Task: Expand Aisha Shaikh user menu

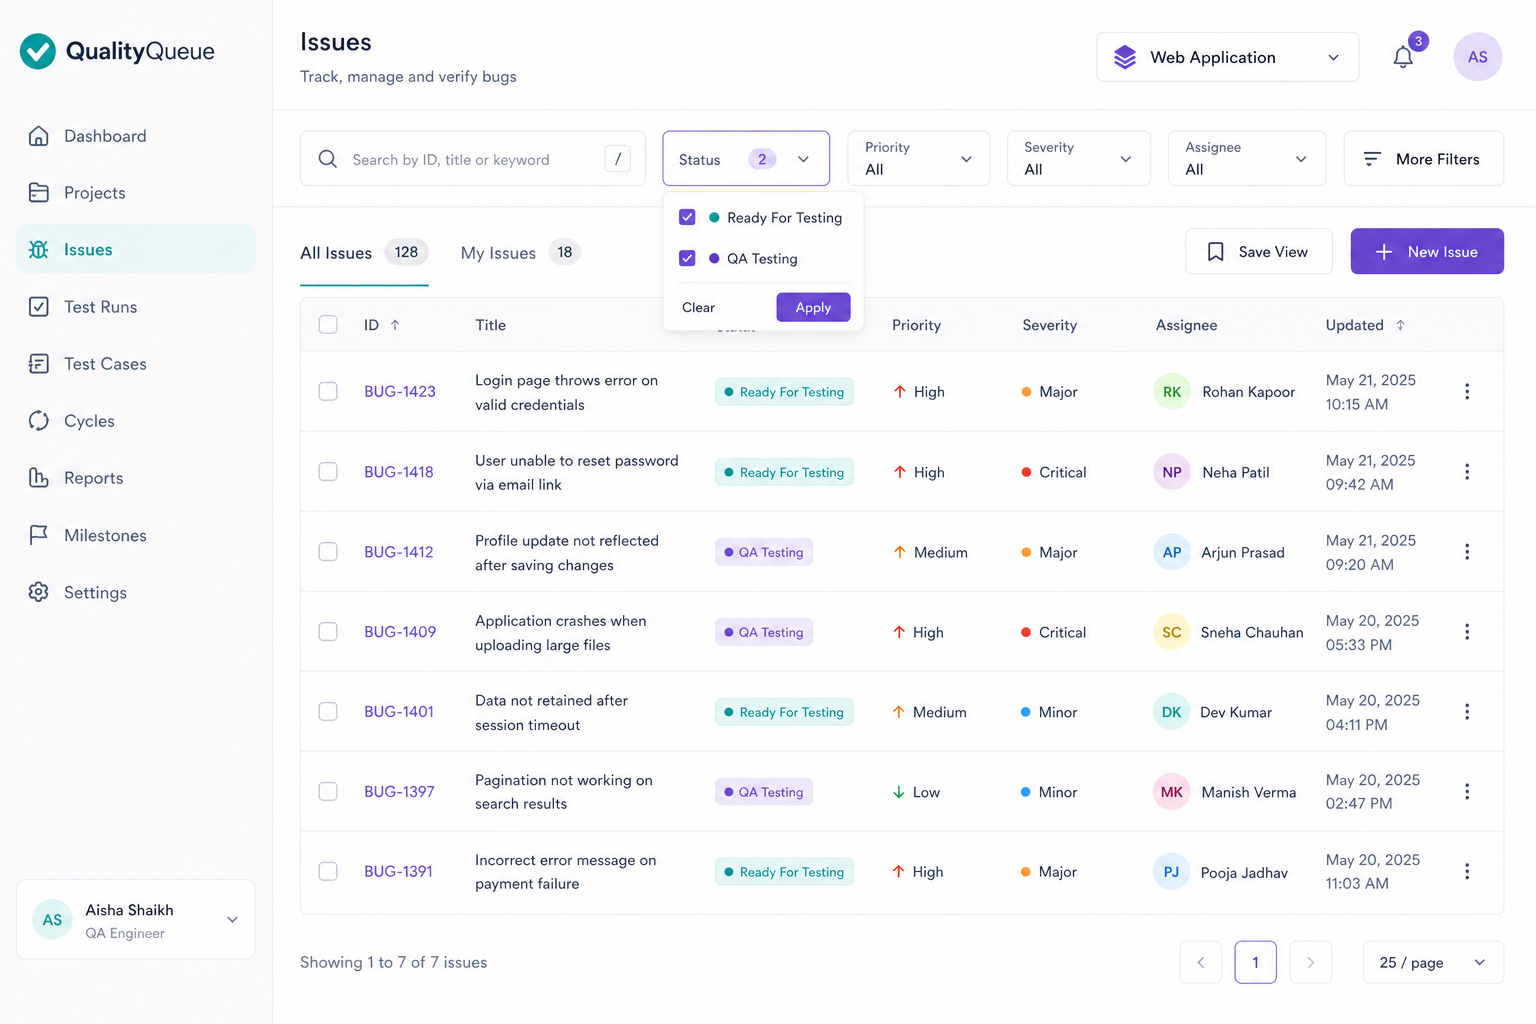Action: (x=136, y=920)
